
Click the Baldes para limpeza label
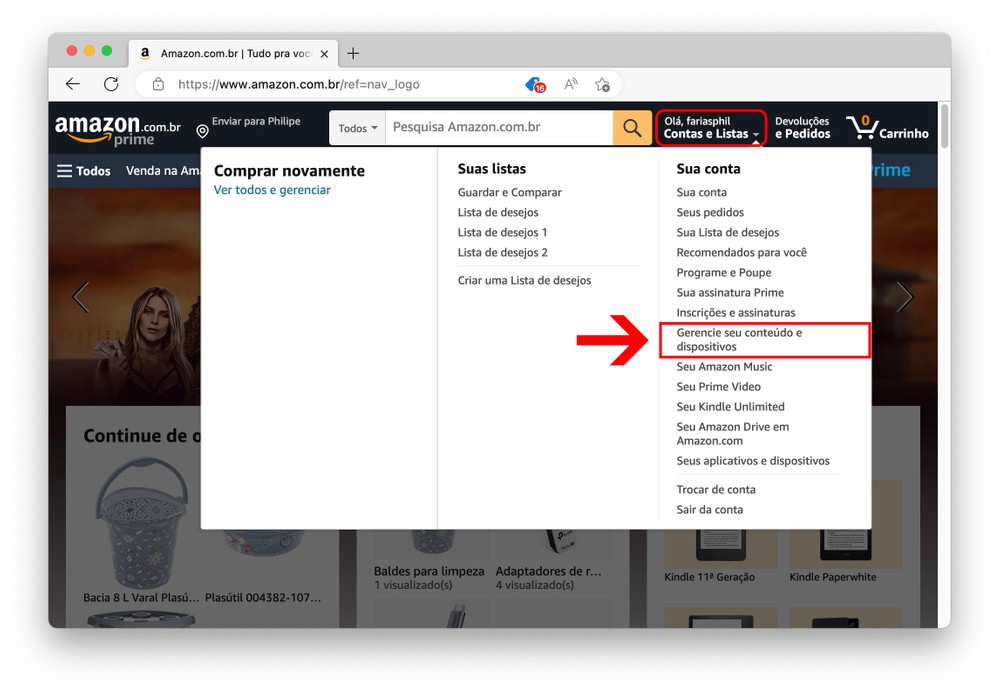429,571
